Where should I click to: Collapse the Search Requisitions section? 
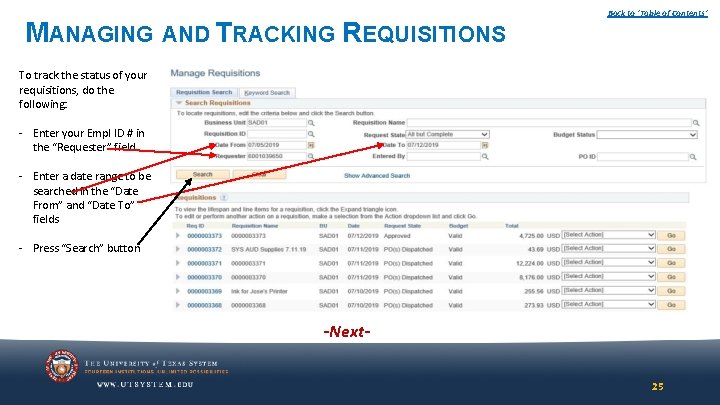pos(179,103)
